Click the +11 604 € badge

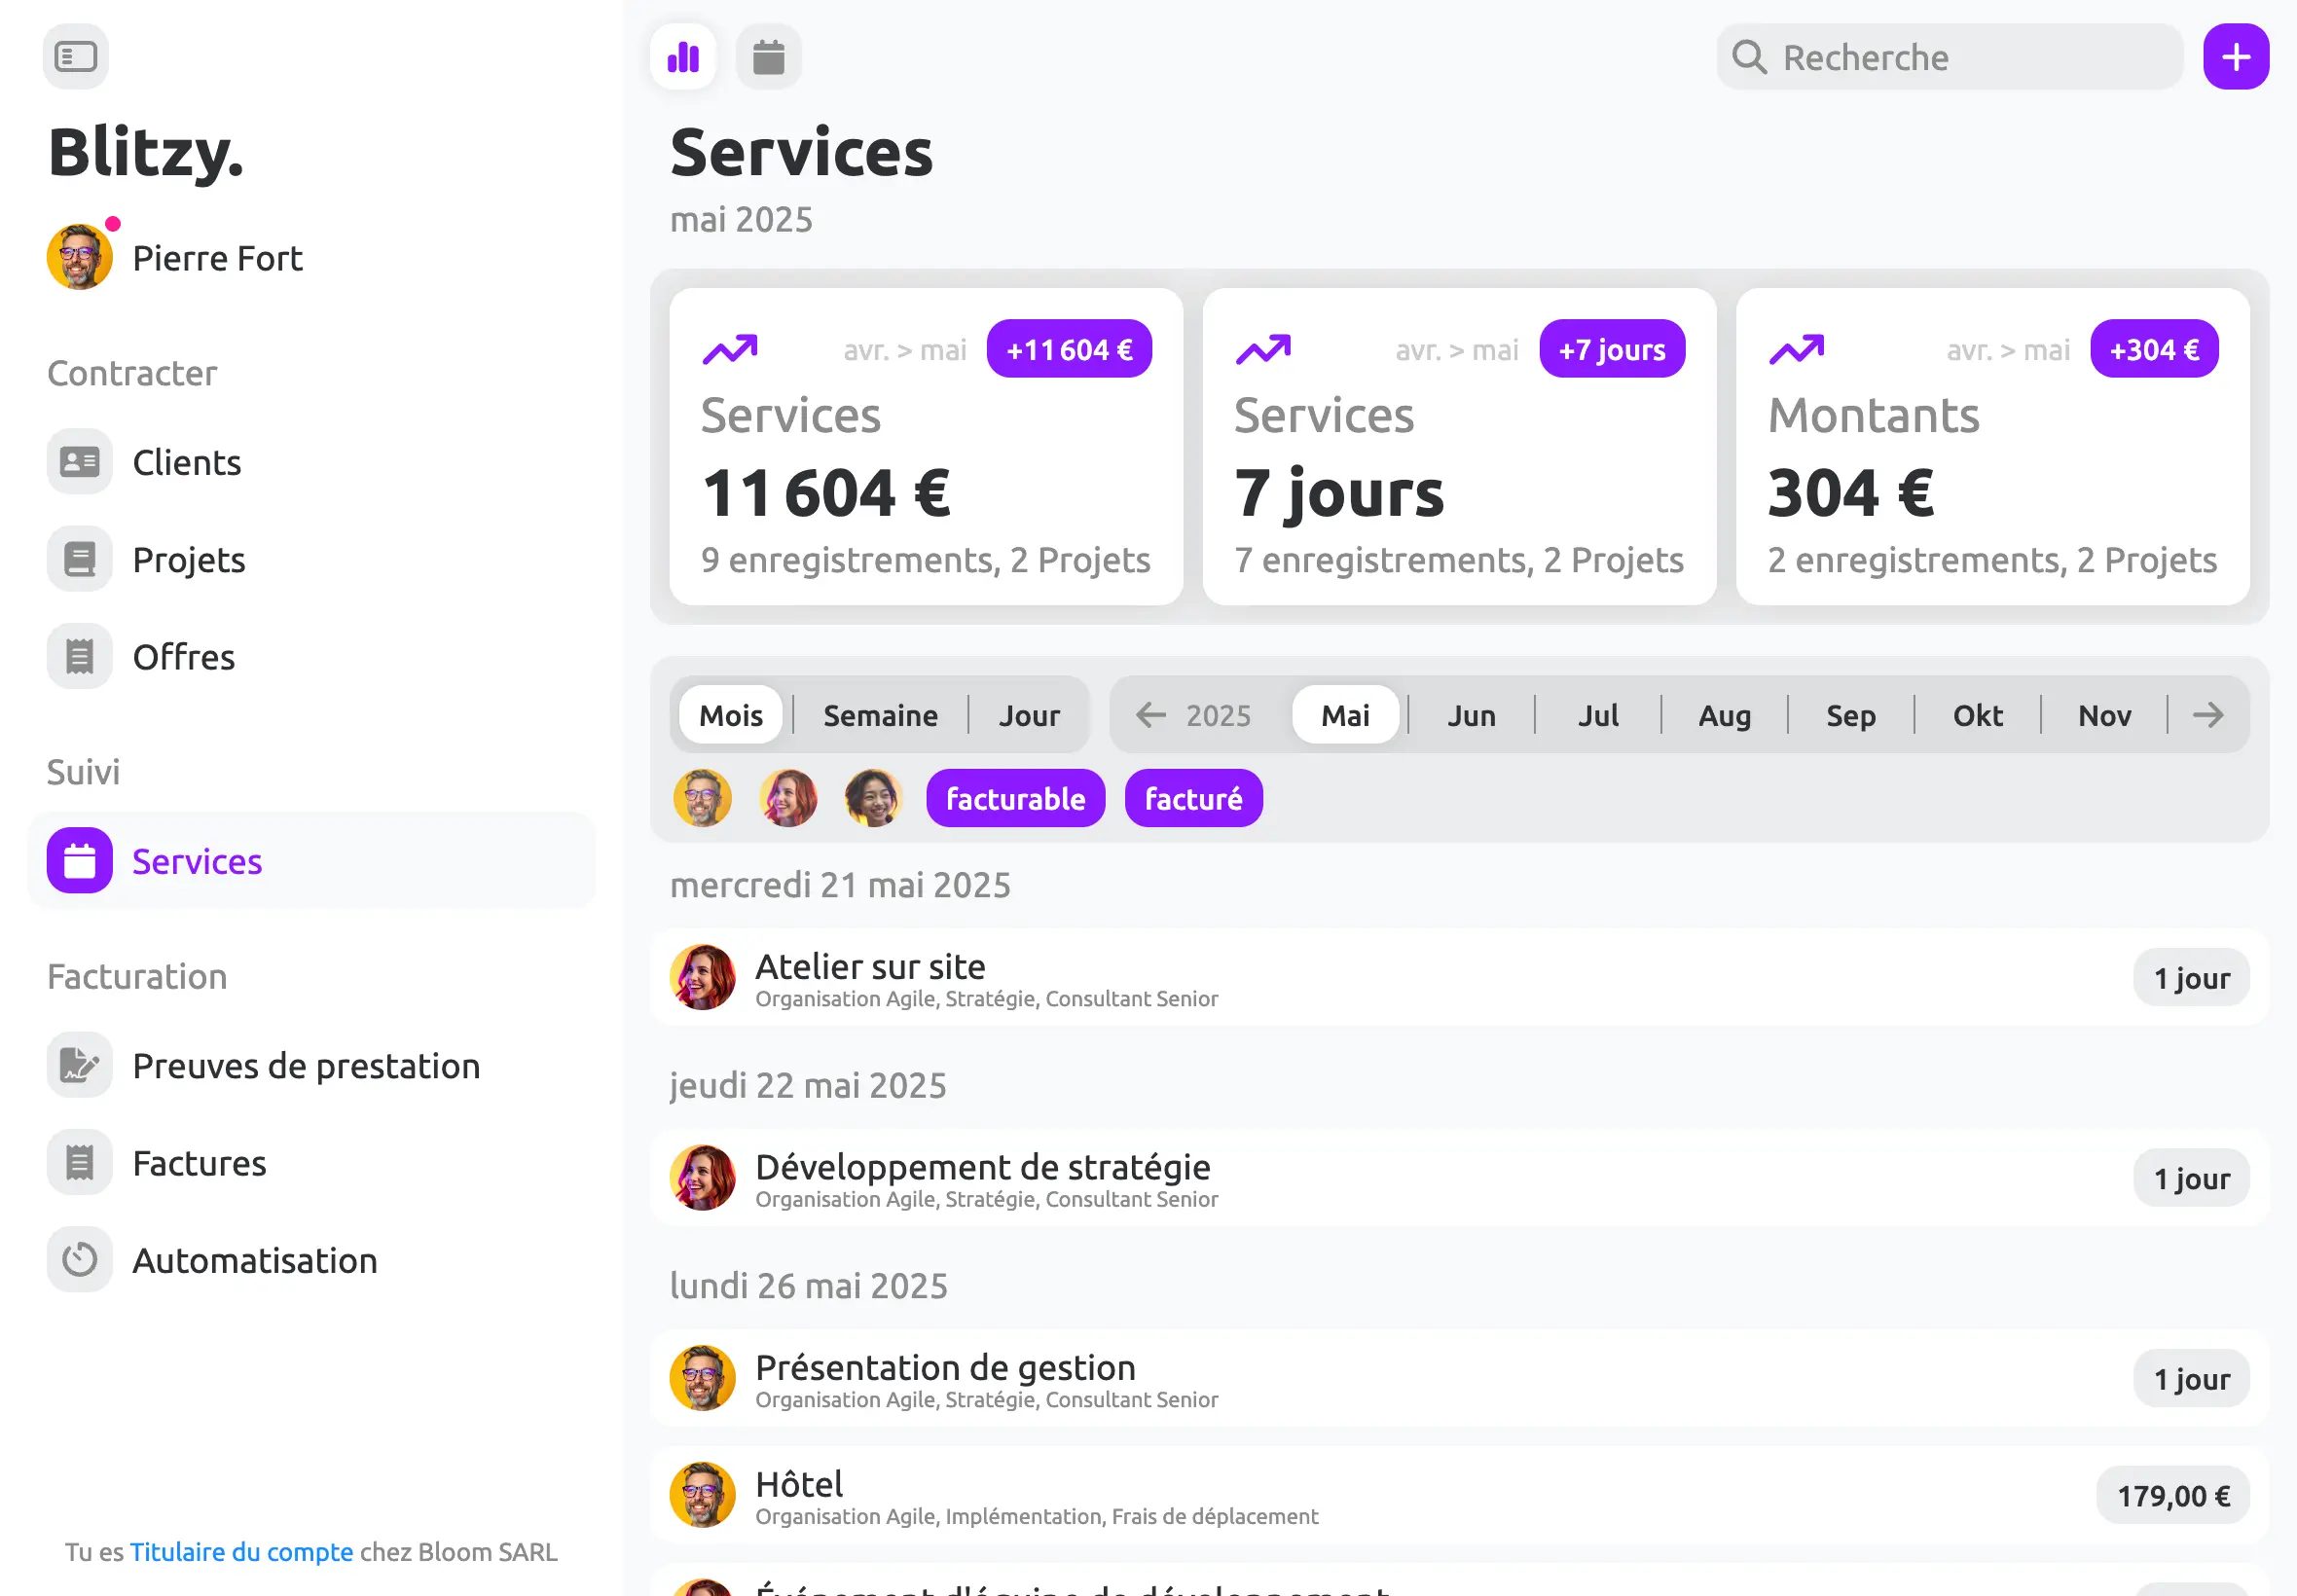1069,349
